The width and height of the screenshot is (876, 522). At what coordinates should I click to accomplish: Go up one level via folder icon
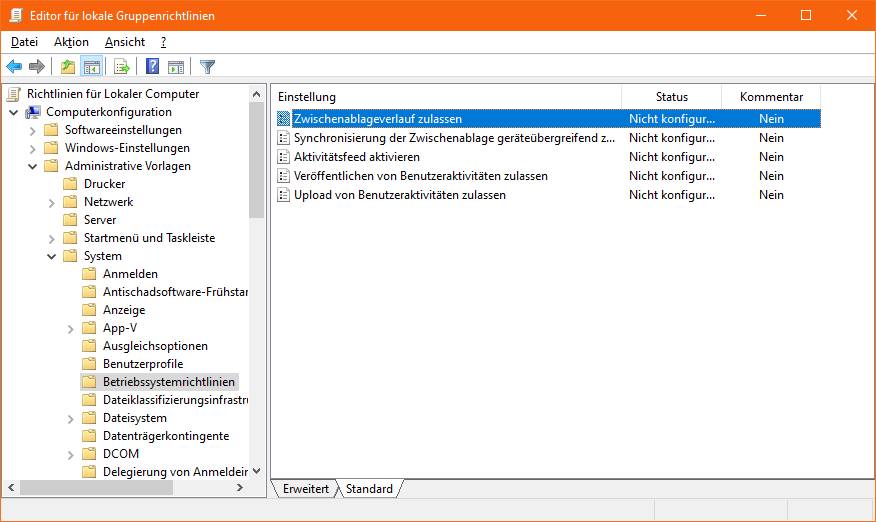point(67,67)
